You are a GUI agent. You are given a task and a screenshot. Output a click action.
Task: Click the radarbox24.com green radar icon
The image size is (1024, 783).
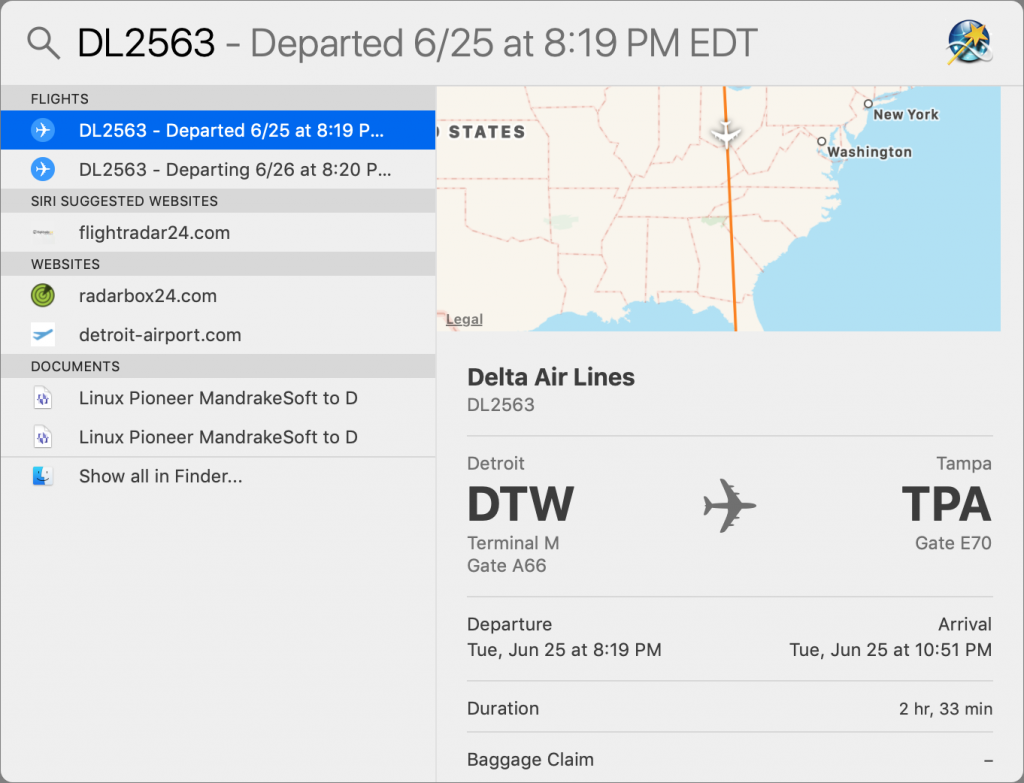[x=43, y=295]
